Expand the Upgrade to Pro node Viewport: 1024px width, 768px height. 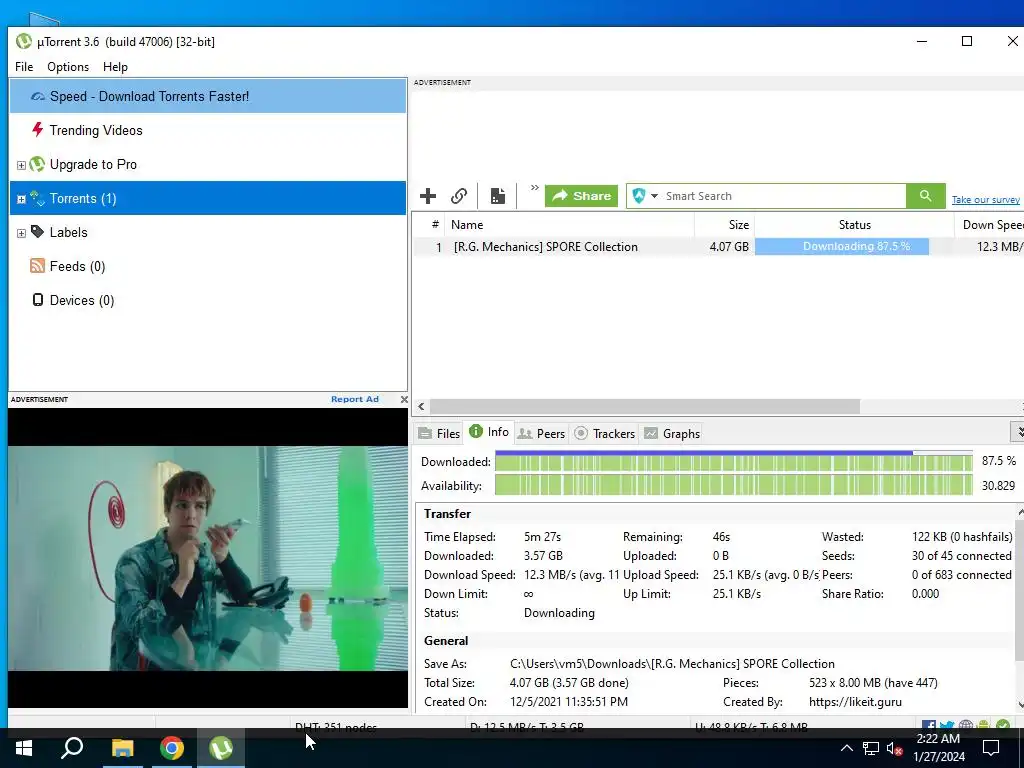[x=21, y=165]
